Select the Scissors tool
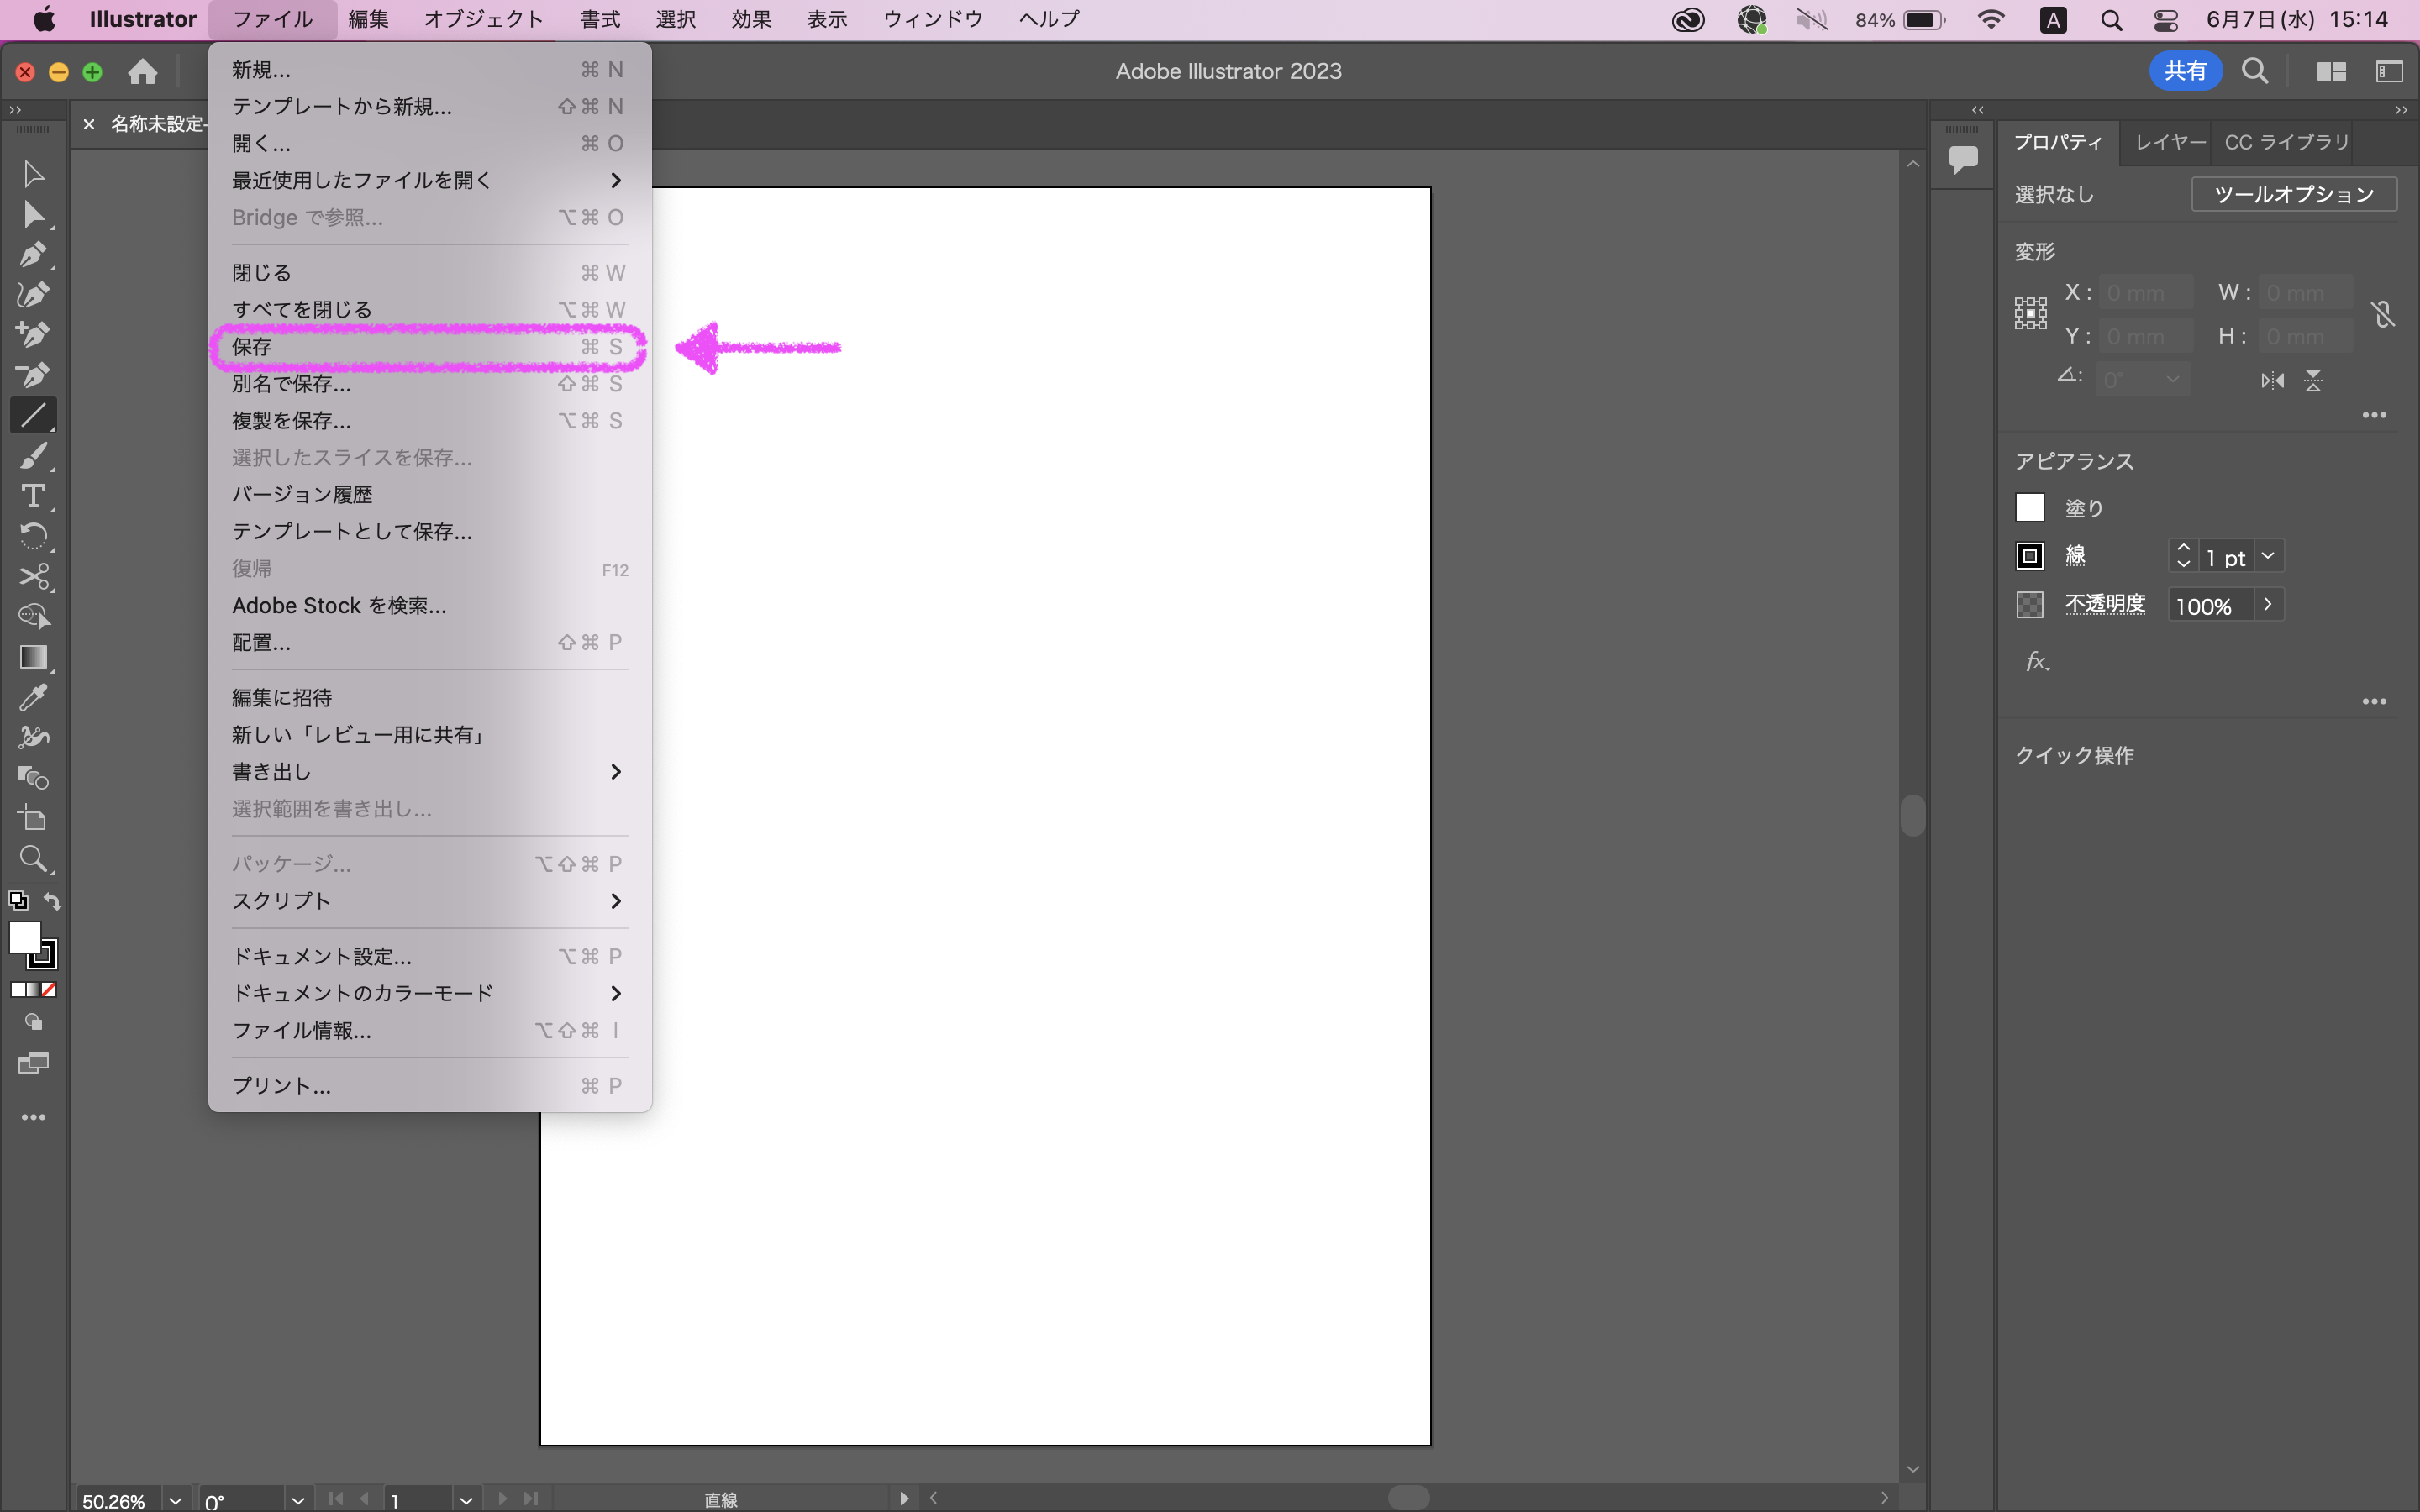2420x1512 pixels. coord(32,577)
